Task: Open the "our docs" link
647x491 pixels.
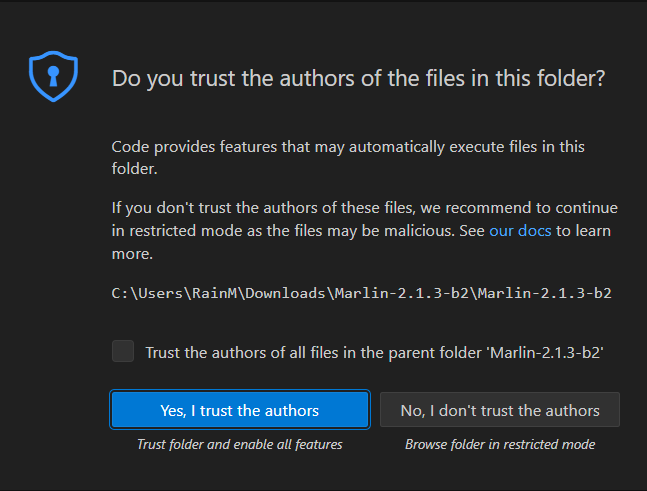Action: (520, 231)
